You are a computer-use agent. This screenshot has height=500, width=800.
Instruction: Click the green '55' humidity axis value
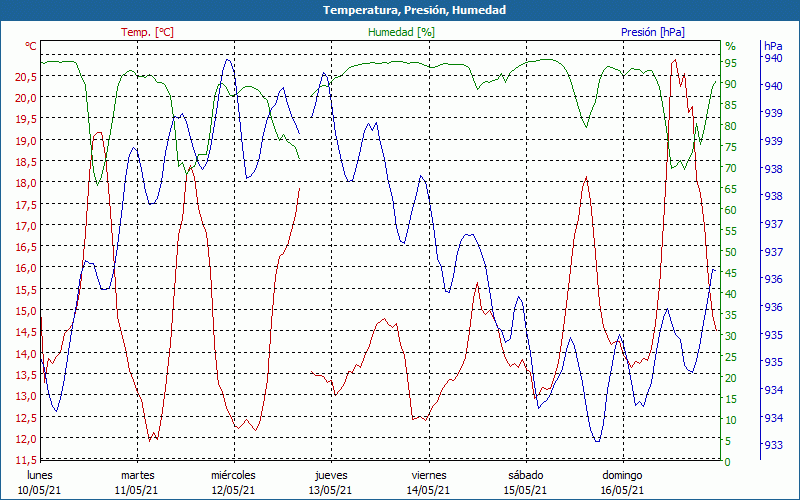731,231
